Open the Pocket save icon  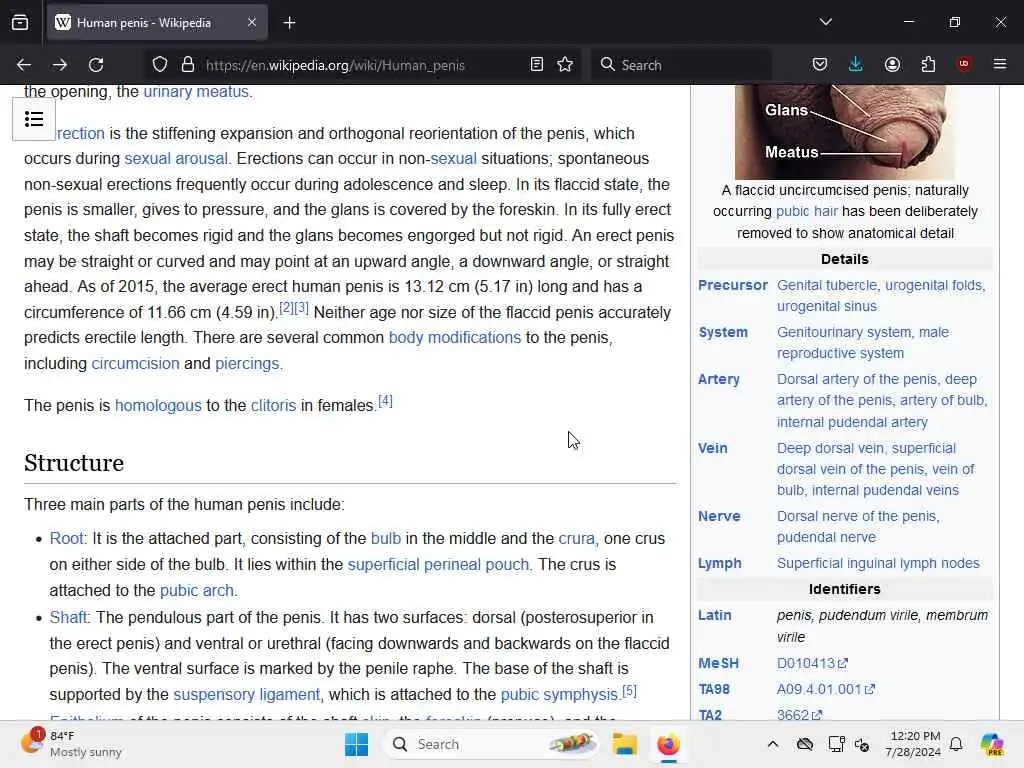(820, 64)
